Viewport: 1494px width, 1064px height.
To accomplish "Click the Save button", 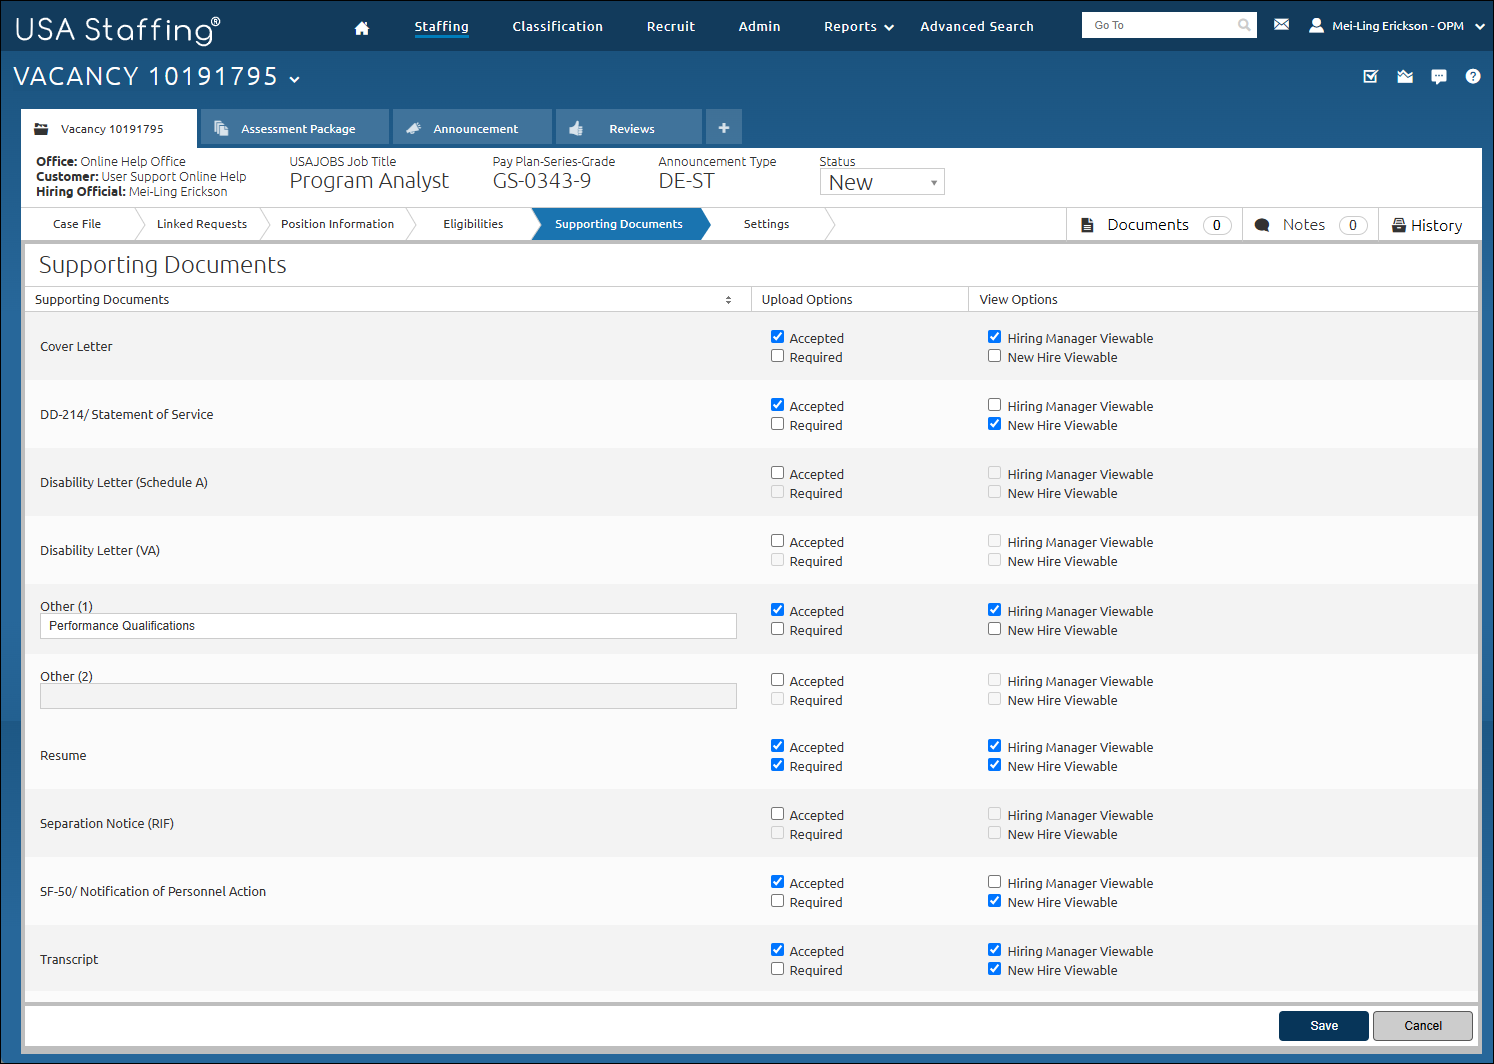I will point(1324,1026).
